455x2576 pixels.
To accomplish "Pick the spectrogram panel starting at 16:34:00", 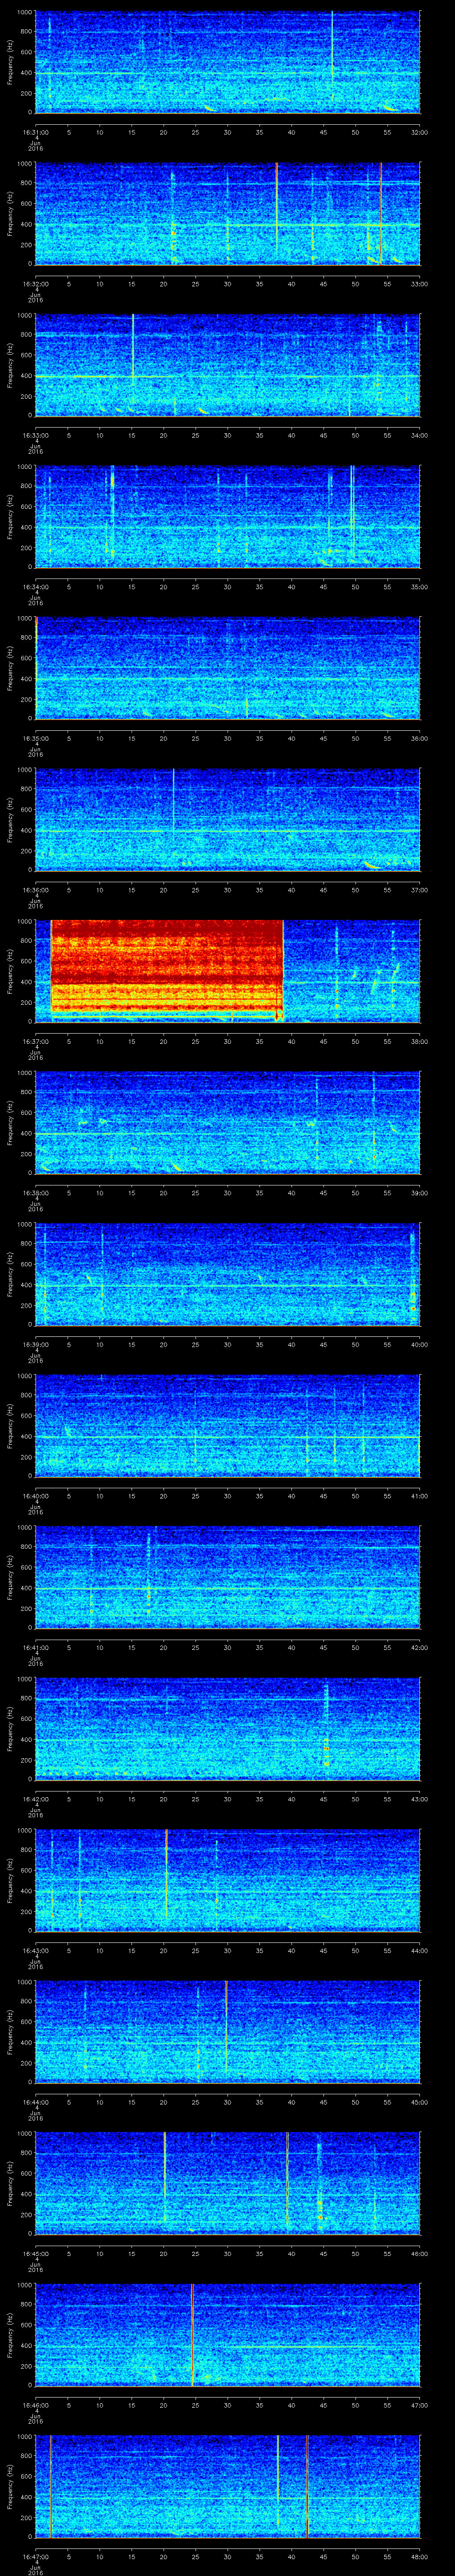I will tap(227, 517).
